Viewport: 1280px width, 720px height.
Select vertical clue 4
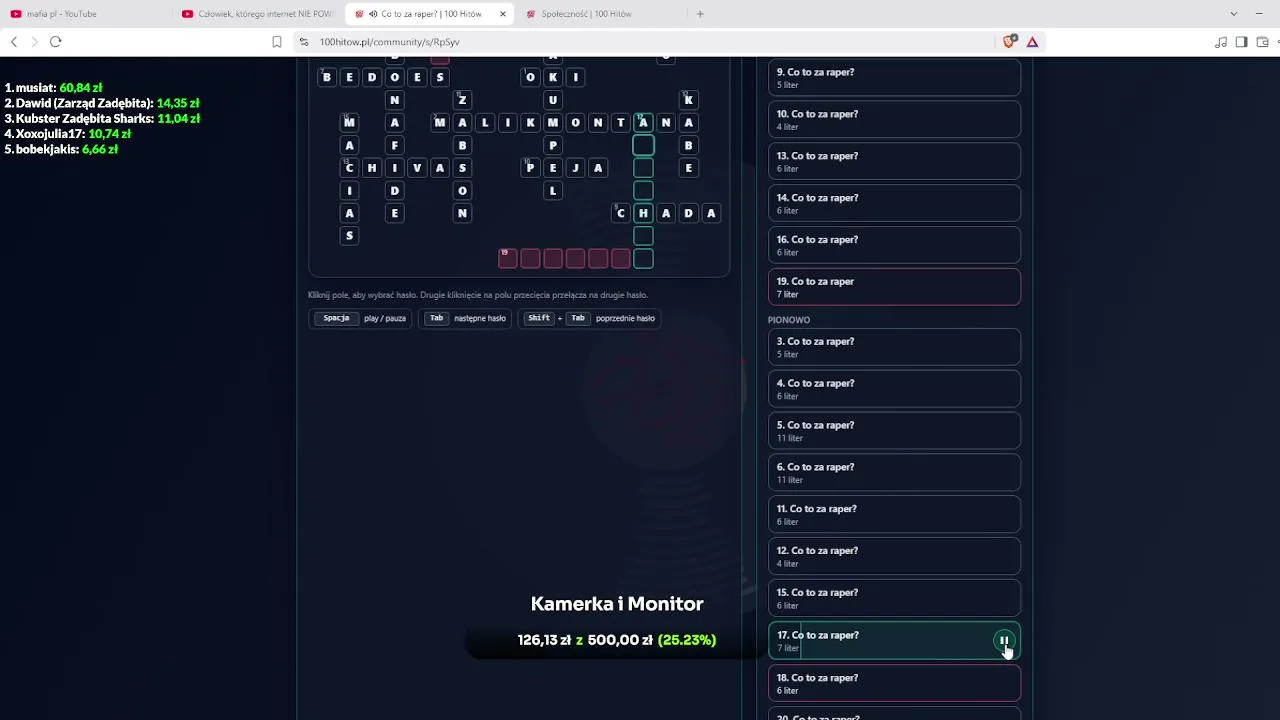[x=894, y=389]
